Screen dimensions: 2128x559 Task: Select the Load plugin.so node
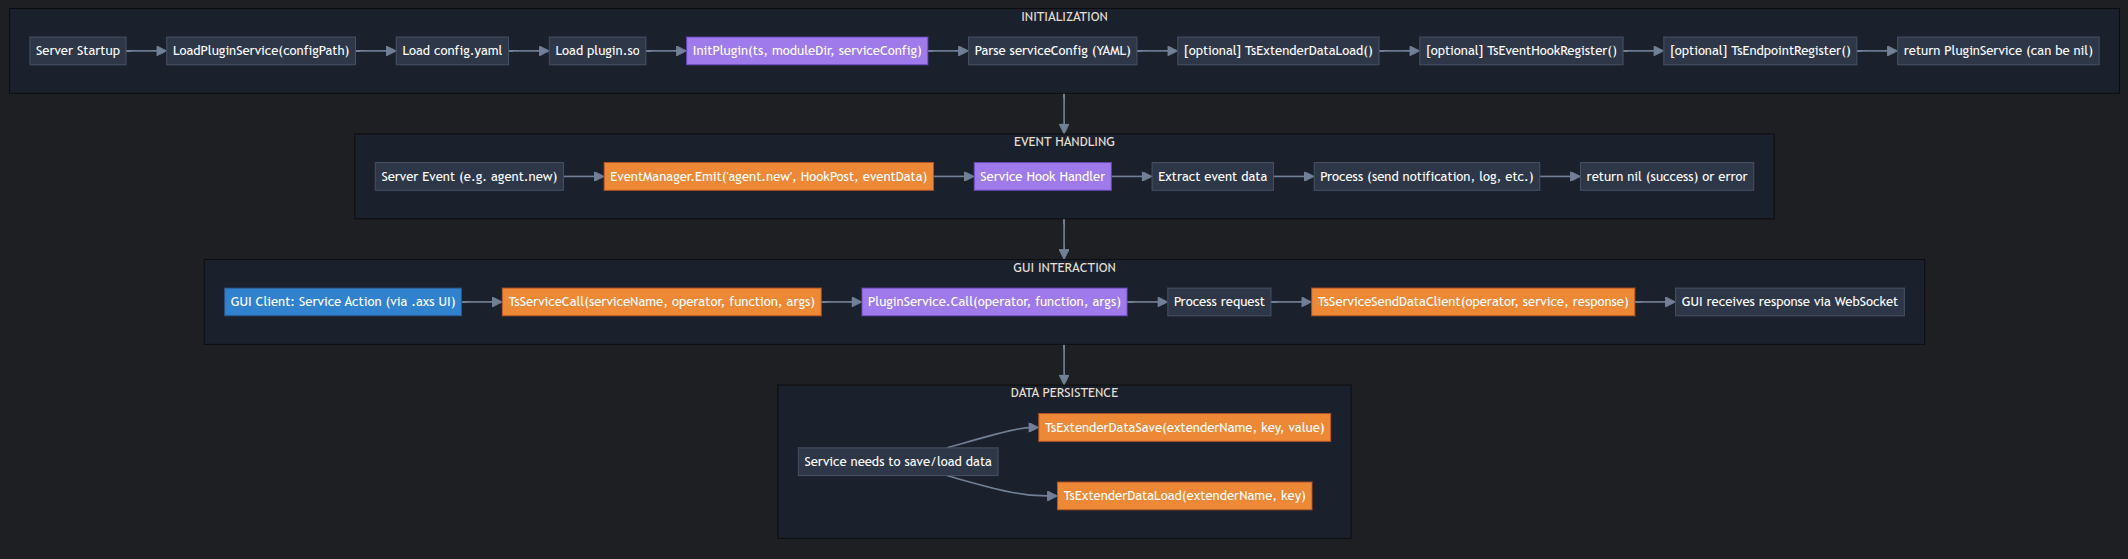tap(597, 51)
